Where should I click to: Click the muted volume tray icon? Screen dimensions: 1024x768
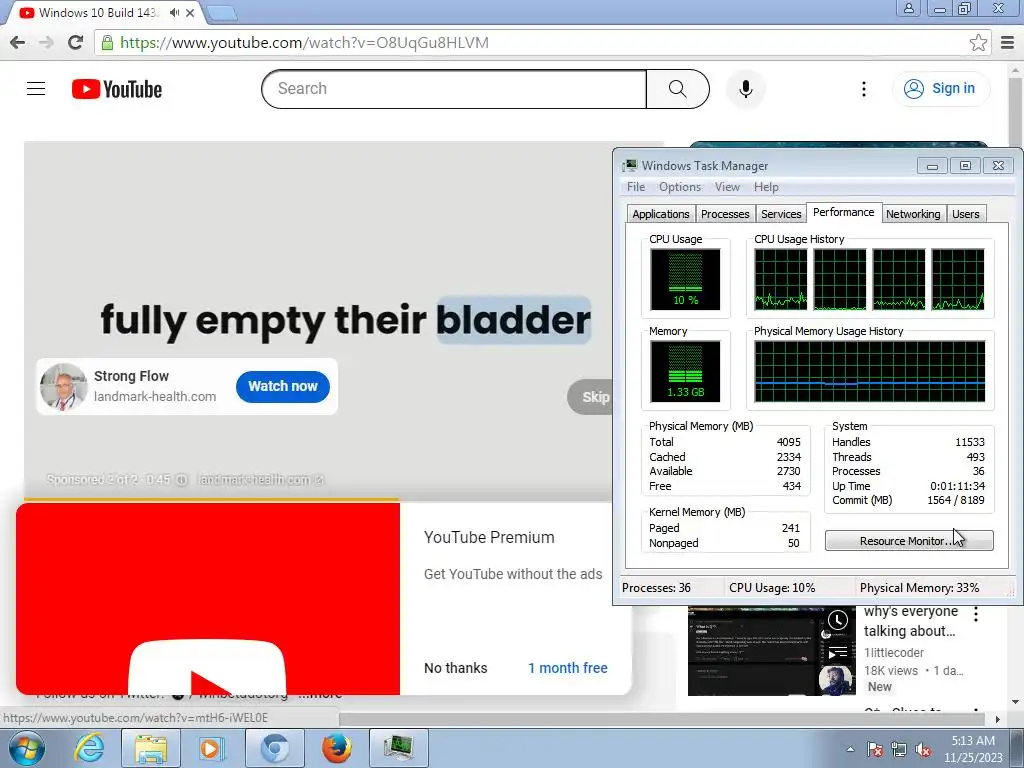[923, 749]
